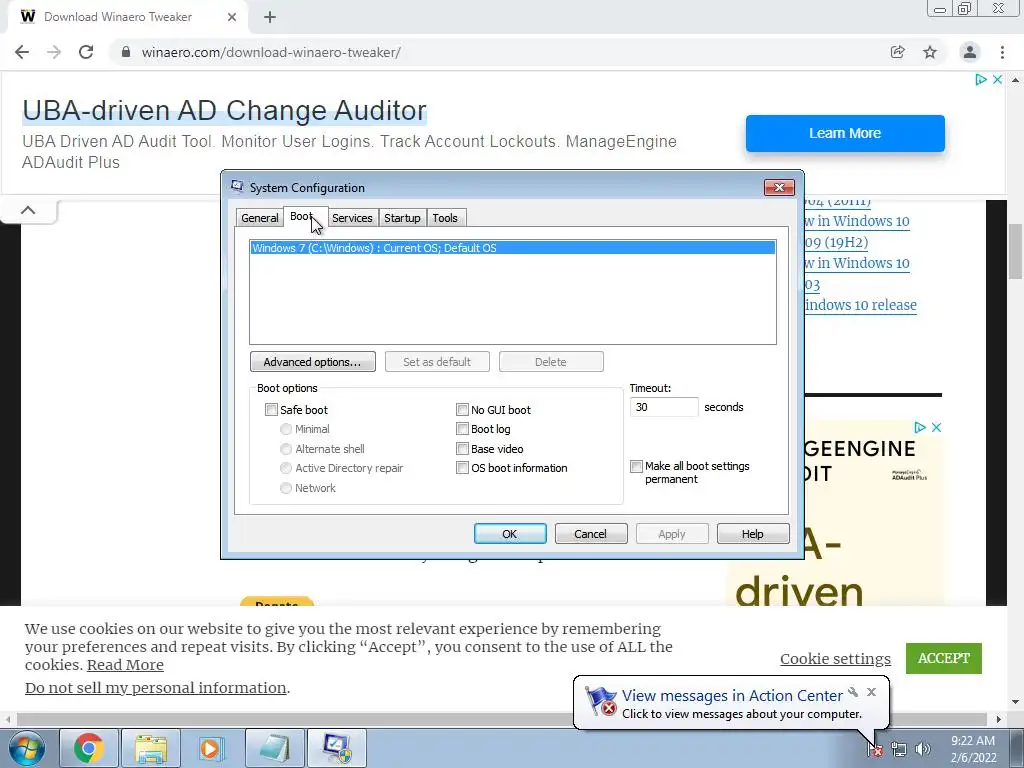Viewport: 1024px width, 768px height.
Task: Reload the Winaero page
Action: tap(86, 52)
